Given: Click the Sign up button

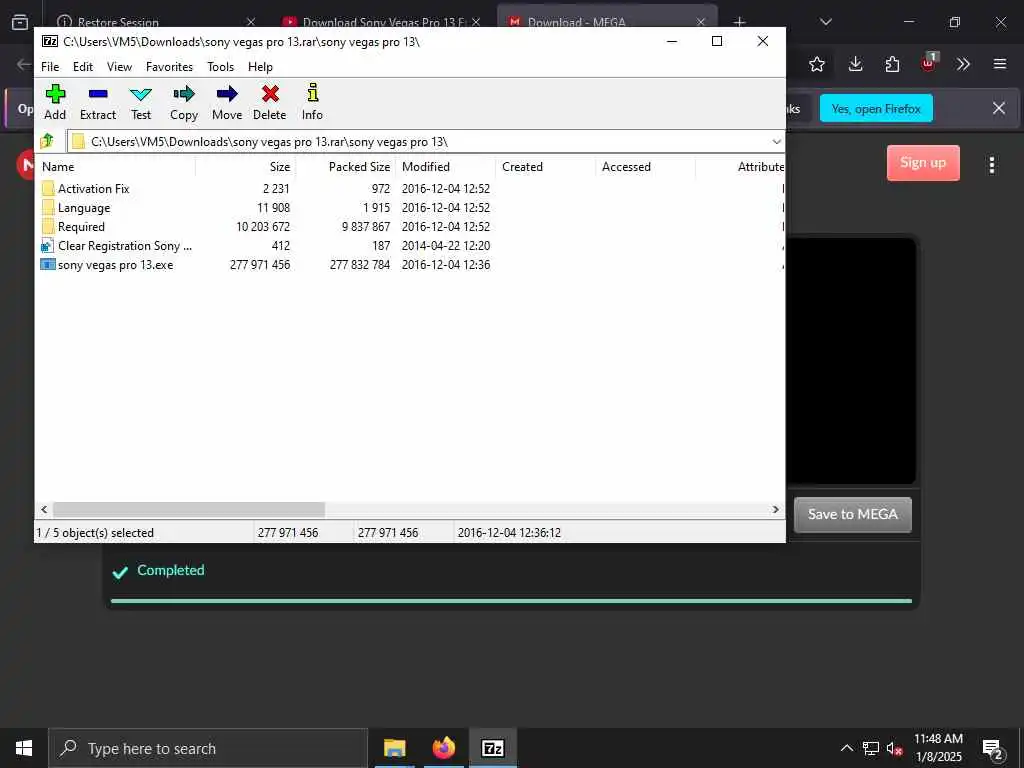Looking at the screenshot, I should pos(923,163).
